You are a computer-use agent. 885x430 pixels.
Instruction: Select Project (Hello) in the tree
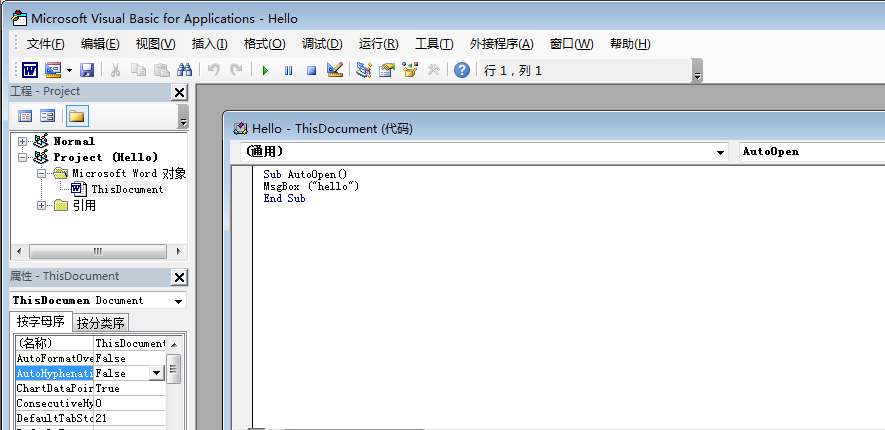coord(106,157)
